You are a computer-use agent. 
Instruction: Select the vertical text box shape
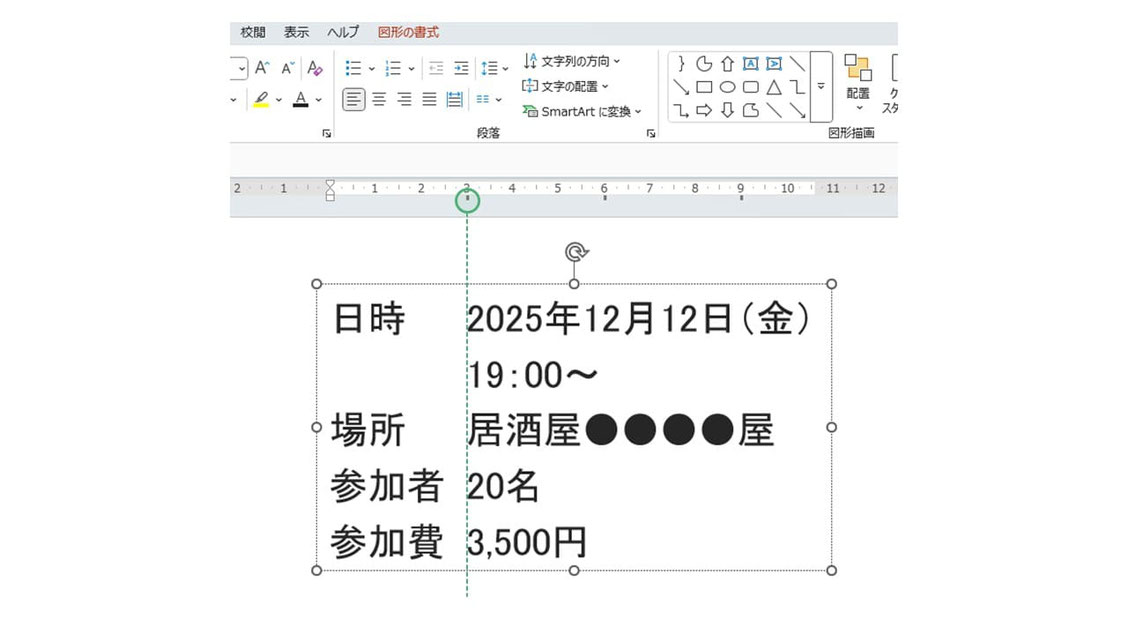(773, 64)
